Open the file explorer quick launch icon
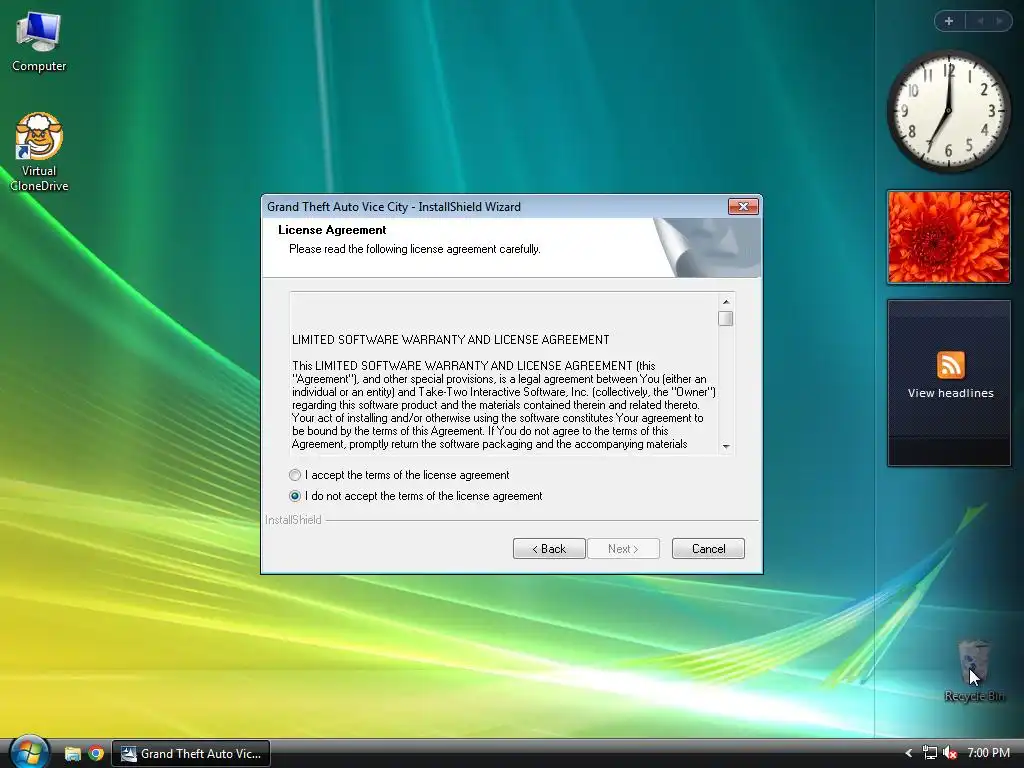 pyautogui.click(x=72, y=754)
